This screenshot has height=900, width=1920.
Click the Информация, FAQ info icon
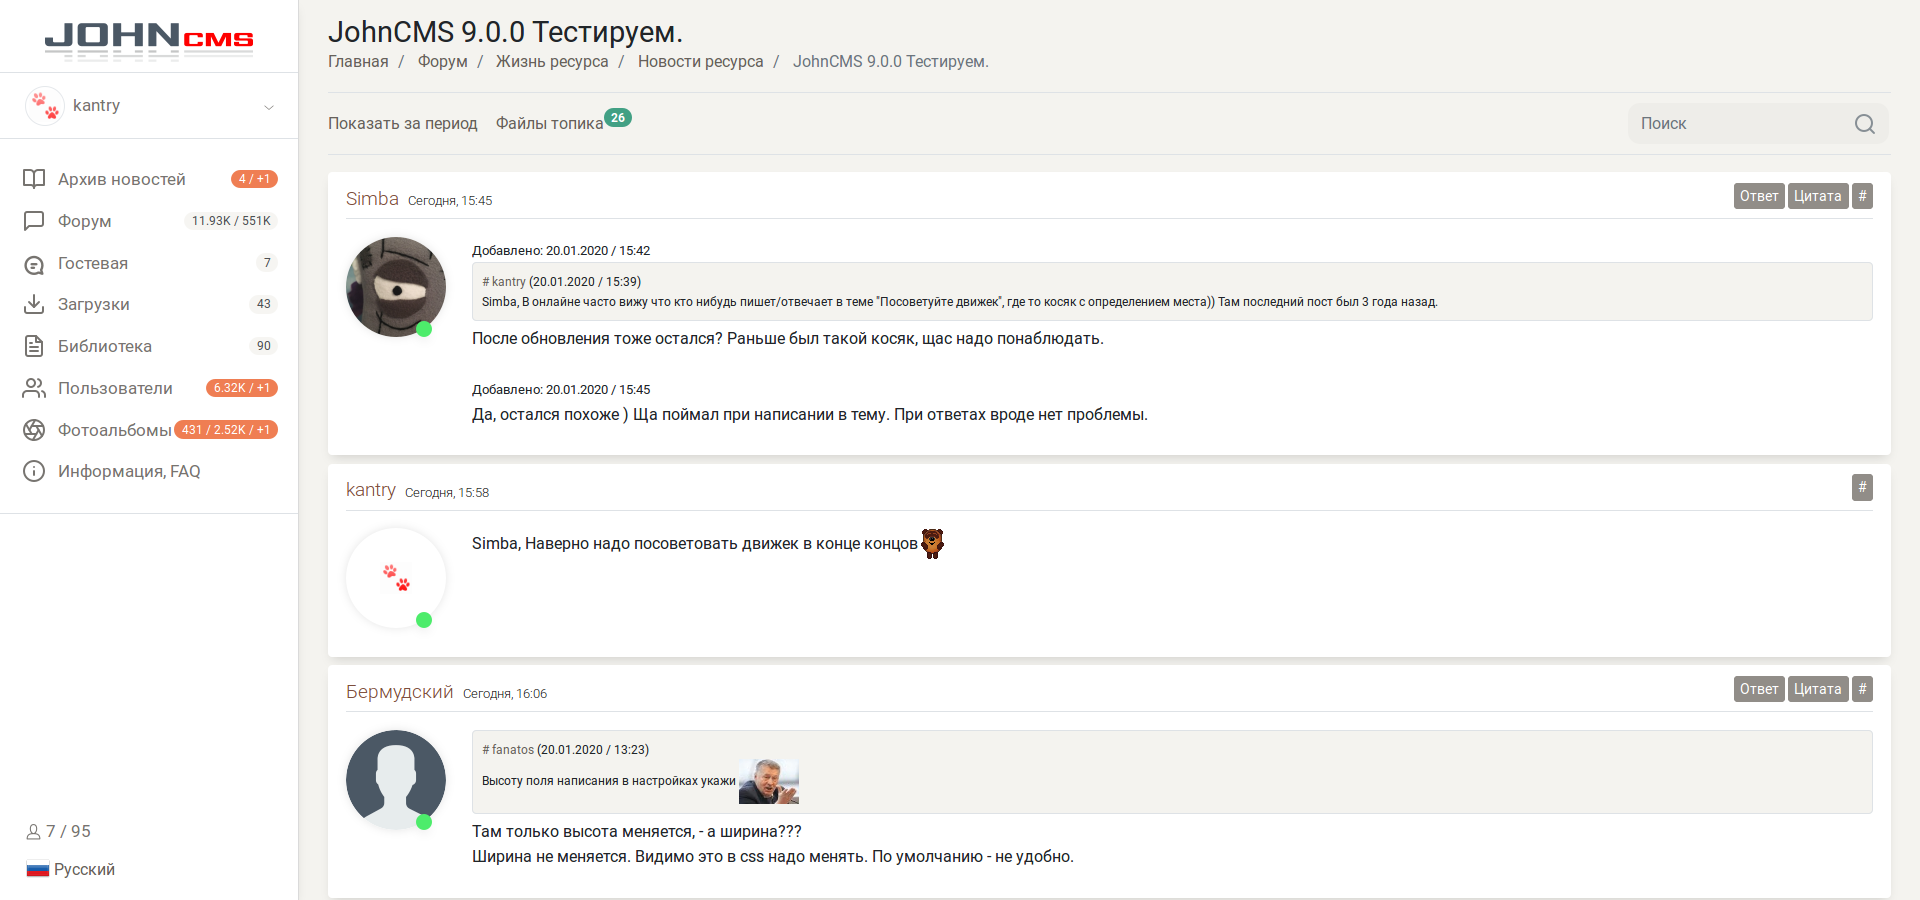pyautogui.click(x=34, y=471)
